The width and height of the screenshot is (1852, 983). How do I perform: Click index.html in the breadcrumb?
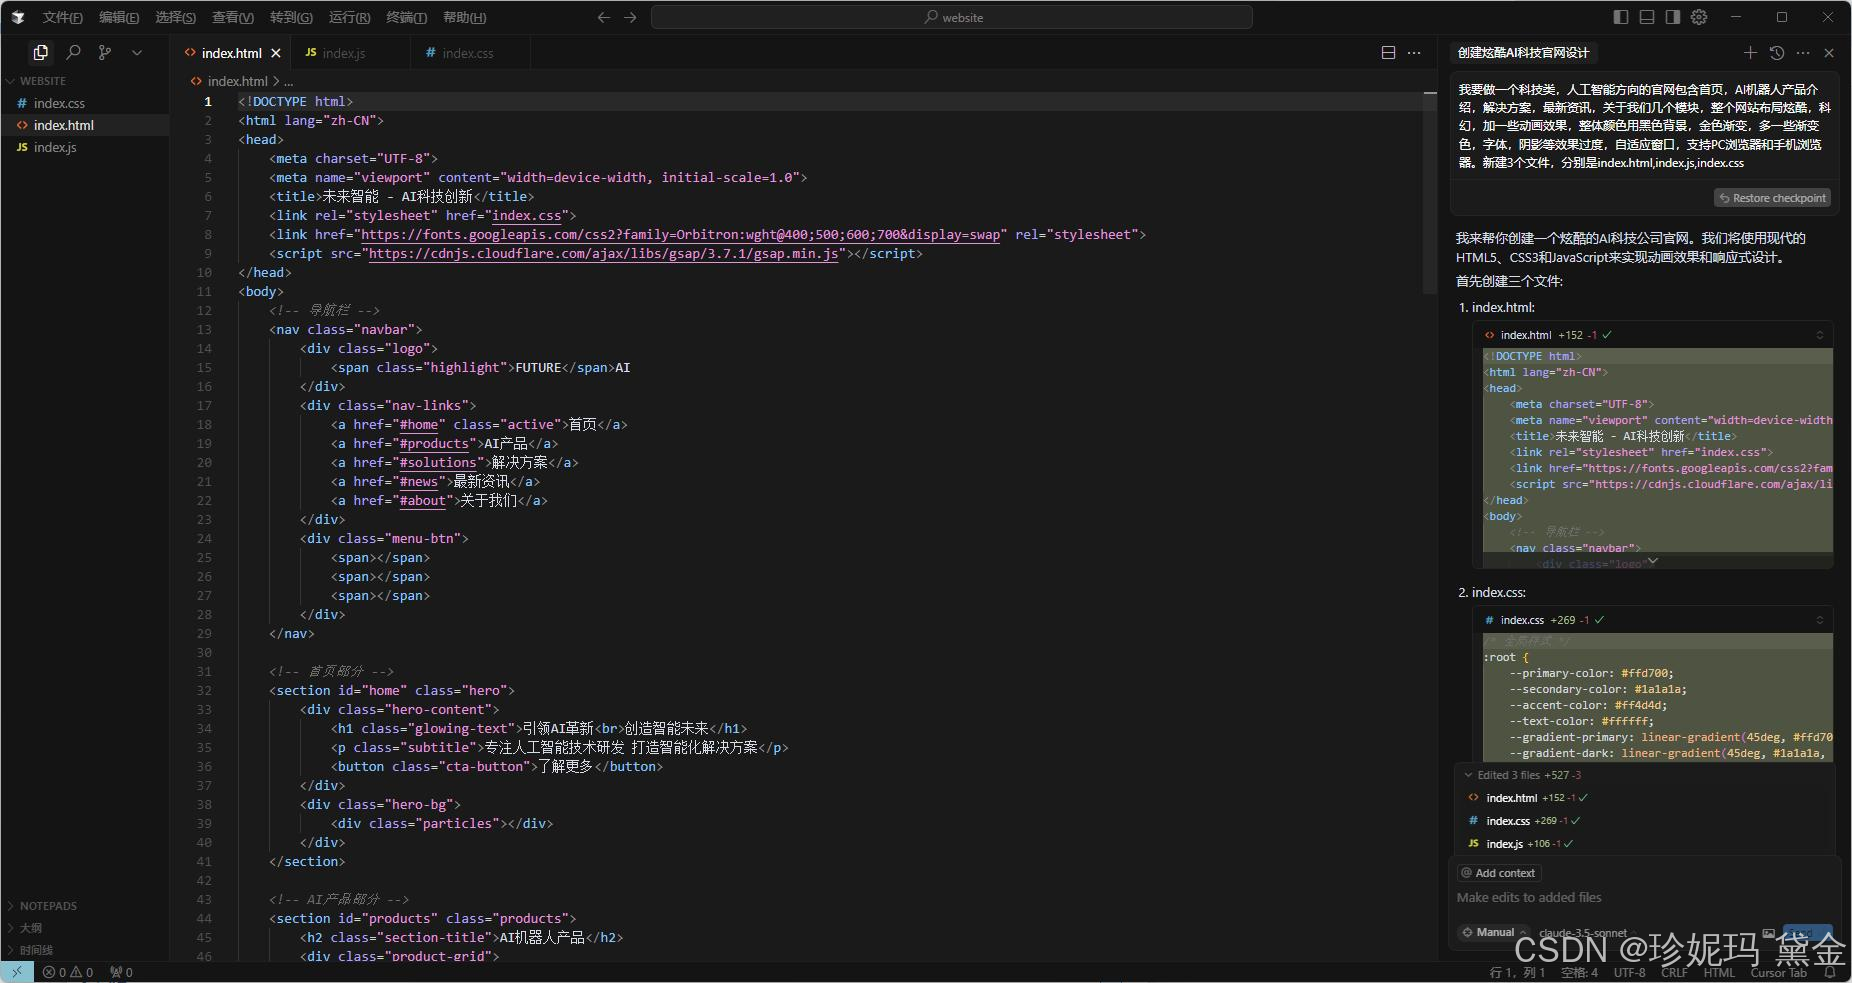(x=237, y=81)
